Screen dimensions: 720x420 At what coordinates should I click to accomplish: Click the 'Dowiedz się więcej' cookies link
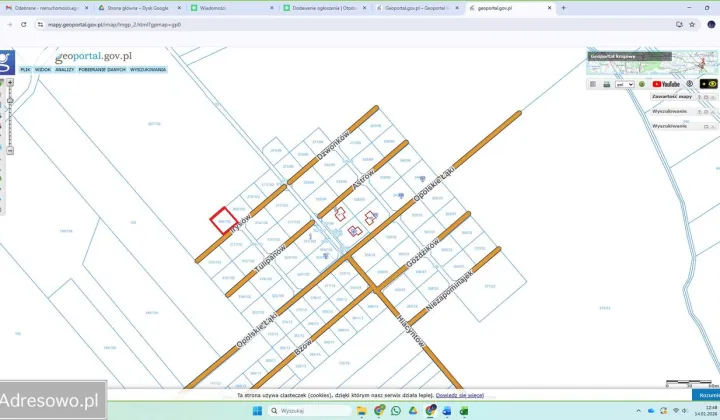[460, 396]
